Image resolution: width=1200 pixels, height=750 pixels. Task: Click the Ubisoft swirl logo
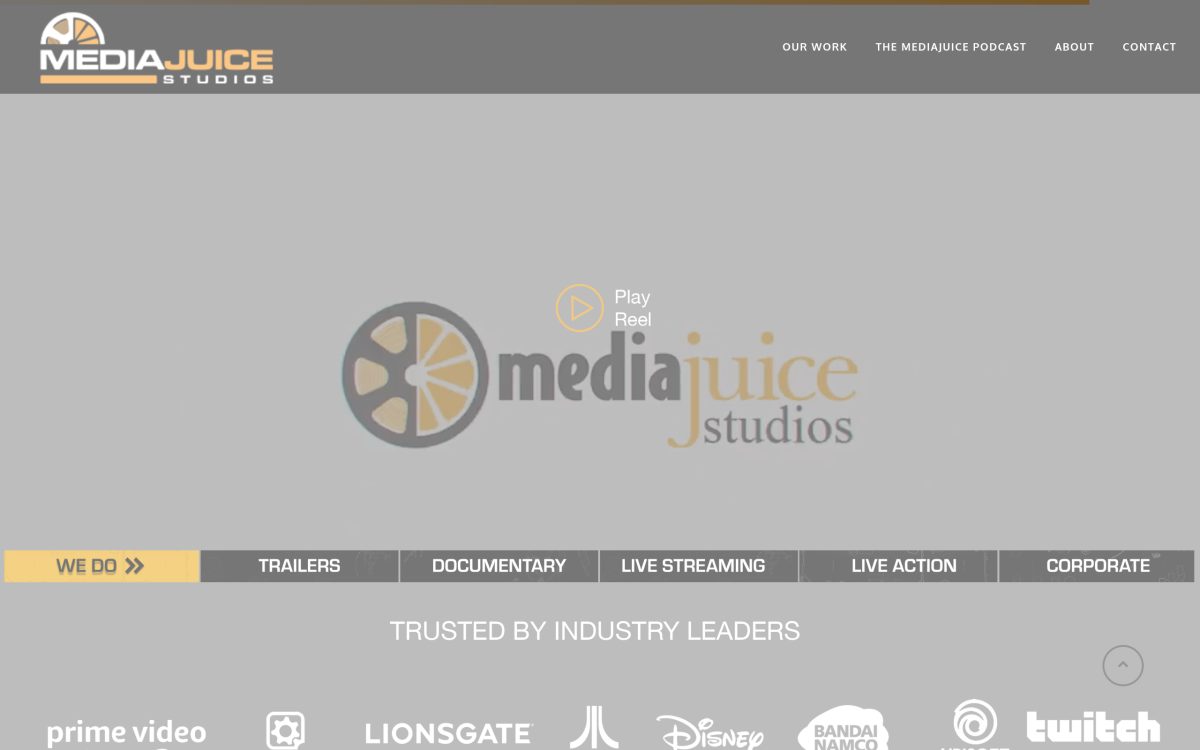[x=975, y=724]
